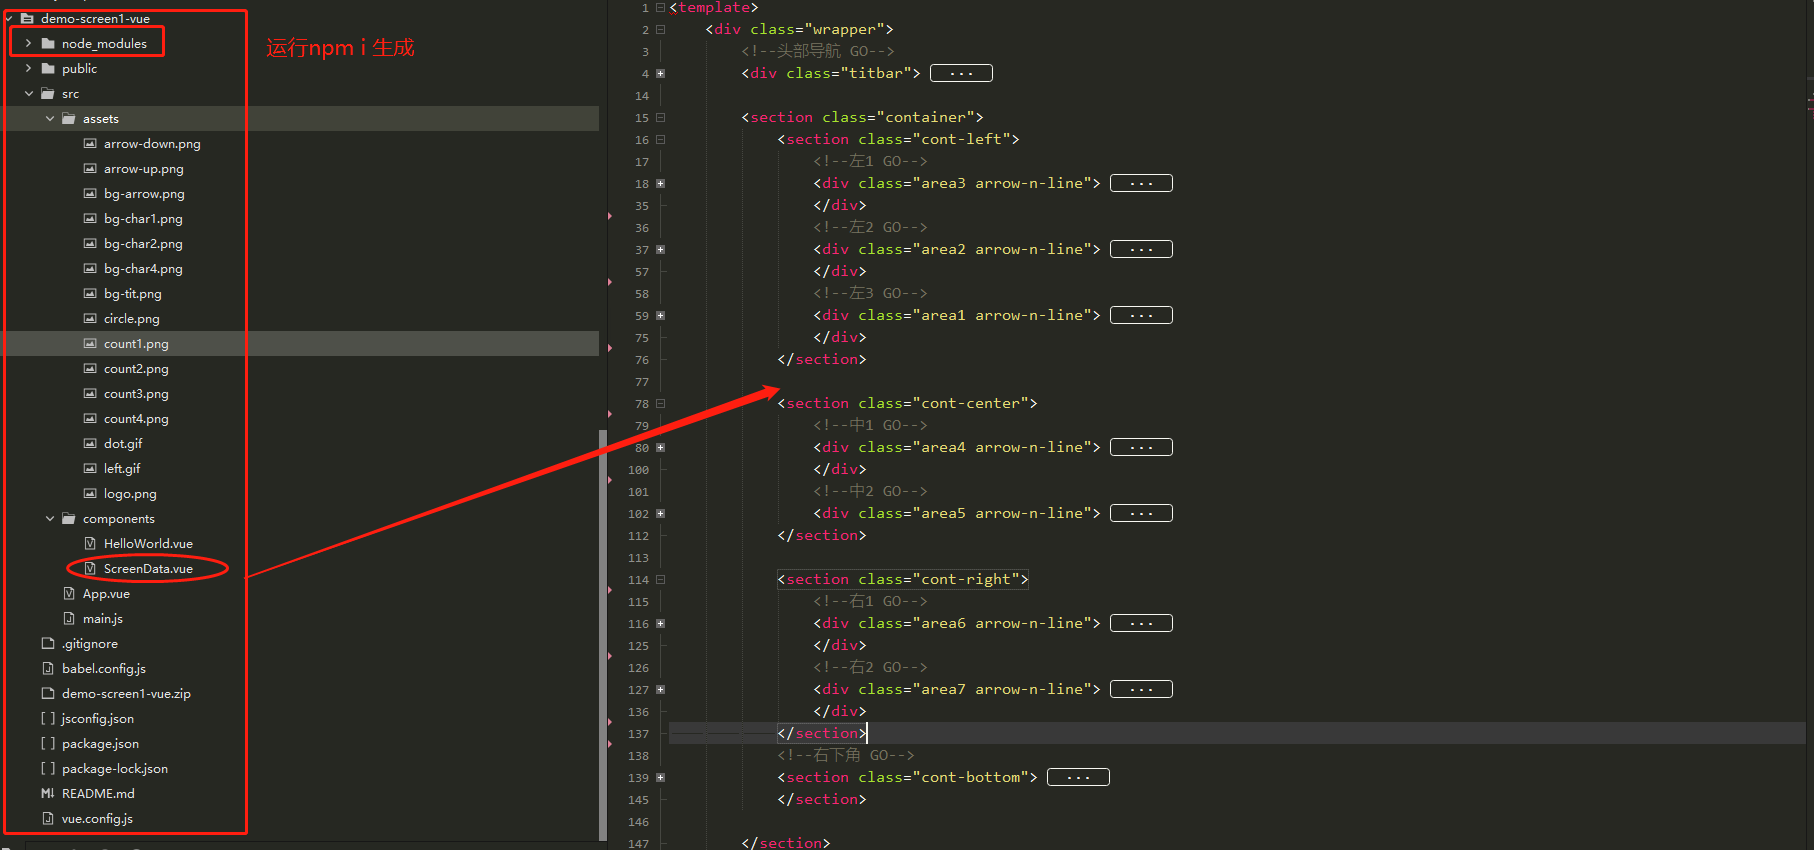Toggle fold marker on line 139 cont-bottom
1814x850 pixels.
pos(660,778)
